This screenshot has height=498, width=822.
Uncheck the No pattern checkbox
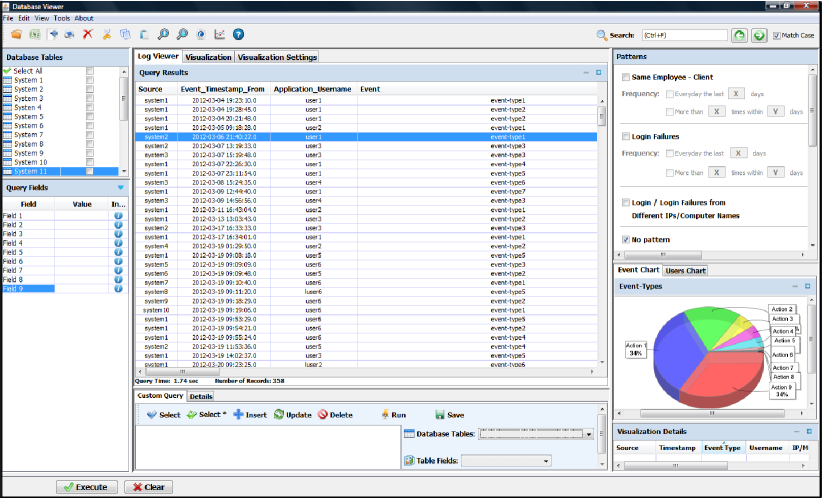[x=626, y=241]
